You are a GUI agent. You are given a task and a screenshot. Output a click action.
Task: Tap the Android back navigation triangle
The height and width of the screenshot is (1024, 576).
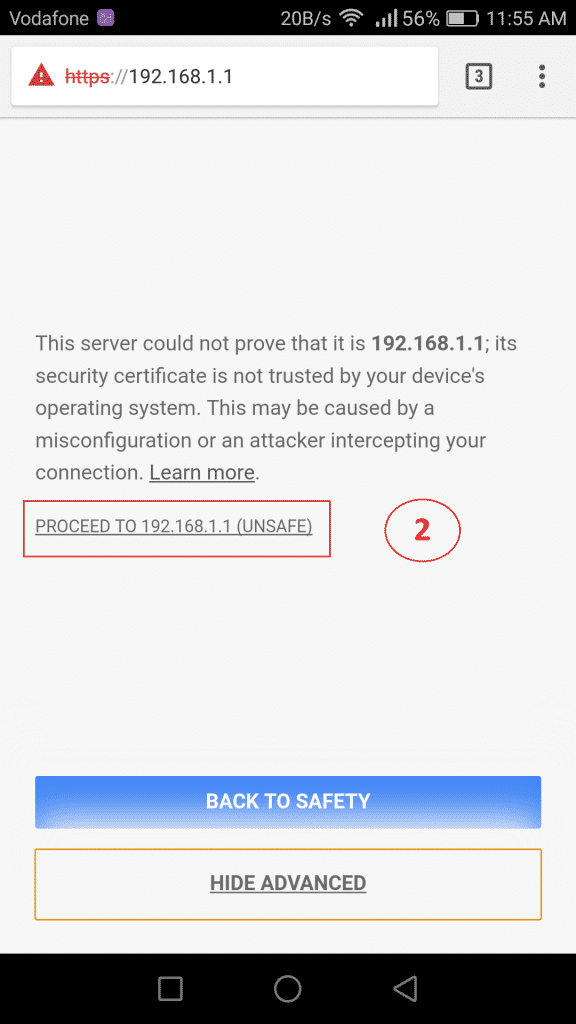[x=405, y=989]
